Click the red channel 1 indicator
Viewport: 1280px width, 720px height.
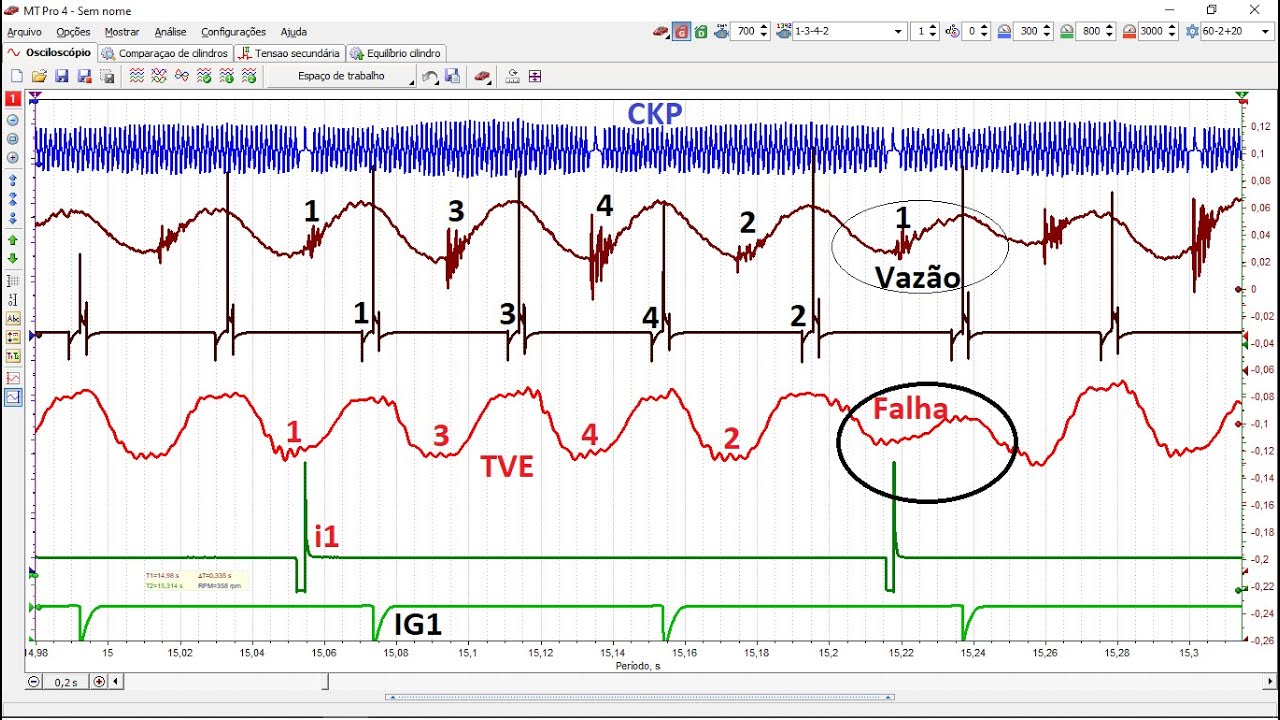(13, 99)
